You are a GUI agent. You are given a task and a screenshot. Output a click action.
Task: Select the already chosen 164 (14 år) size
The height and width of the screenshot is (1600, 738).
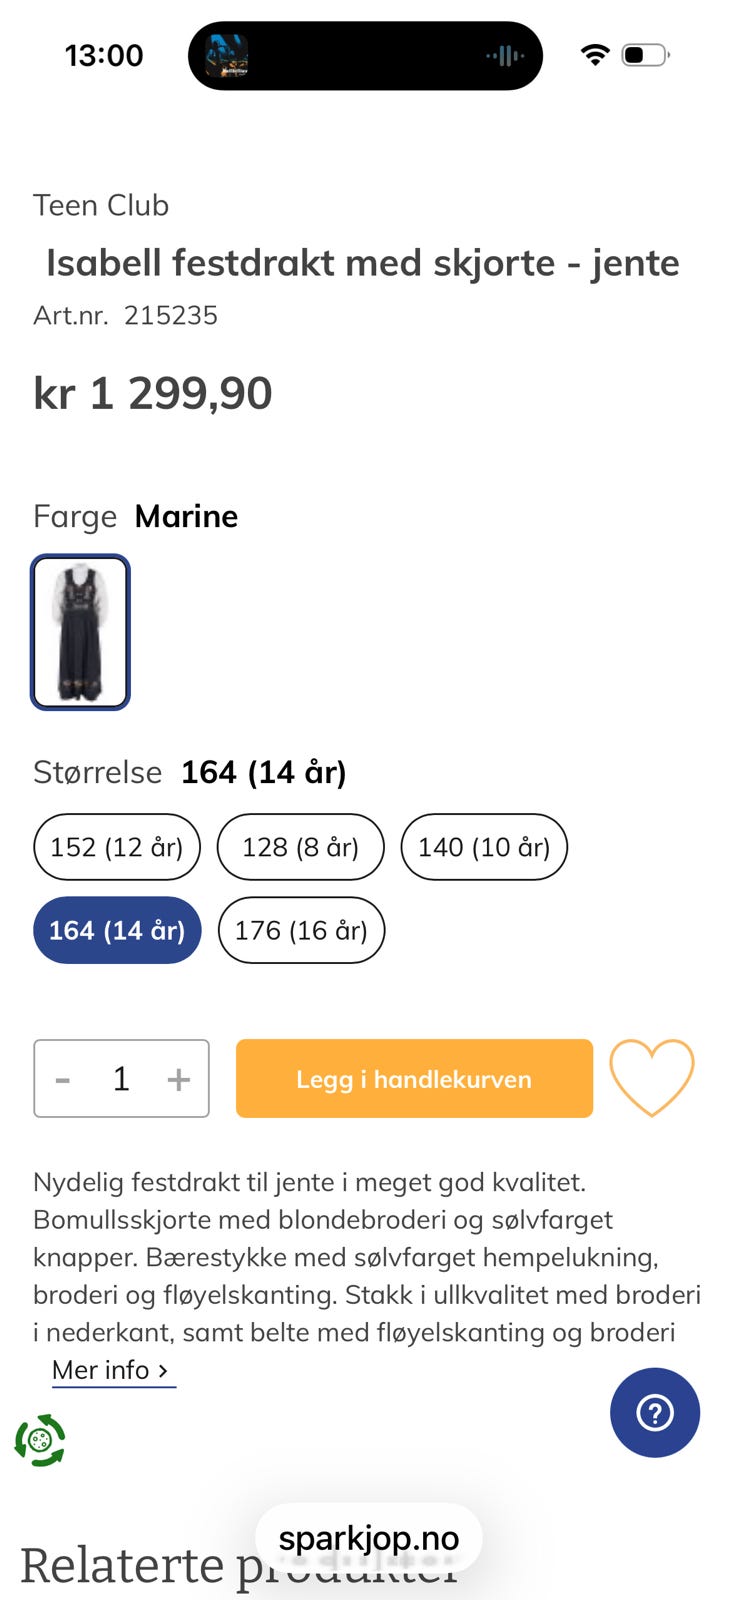click(117, 930)
